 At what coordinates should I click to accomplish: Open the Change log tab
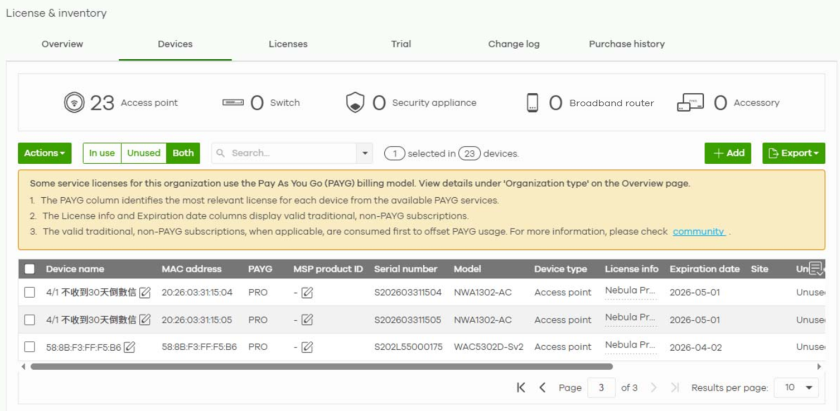pos(514,44)
